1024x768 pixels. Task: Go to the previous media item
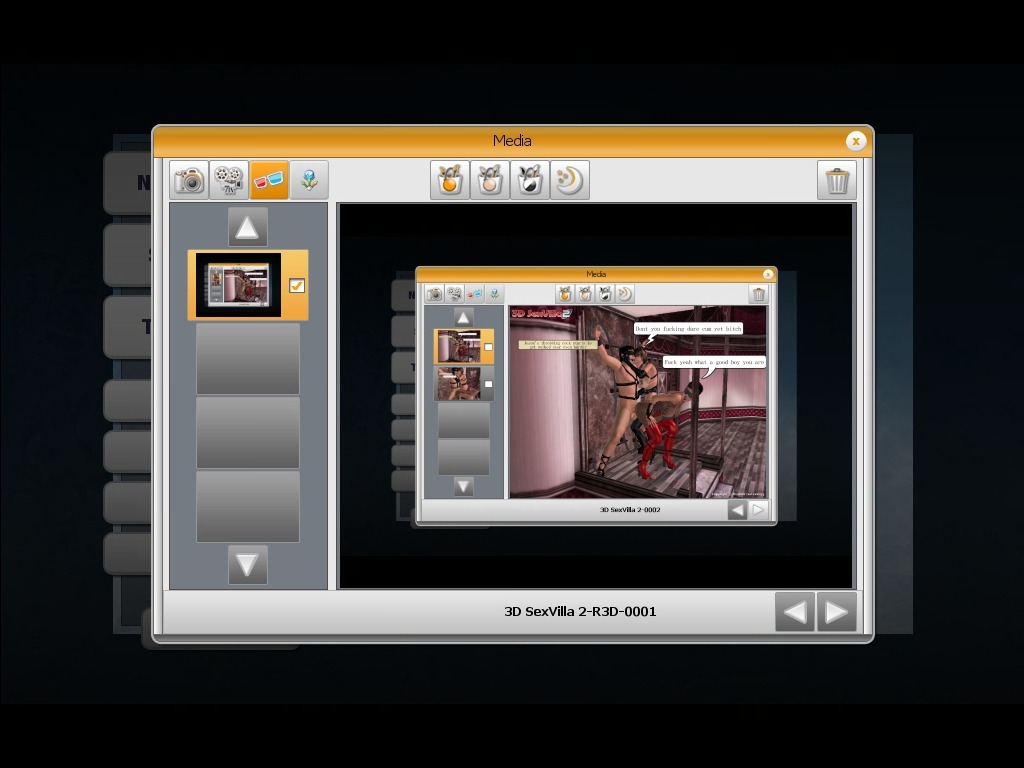(x=795, y=612)
